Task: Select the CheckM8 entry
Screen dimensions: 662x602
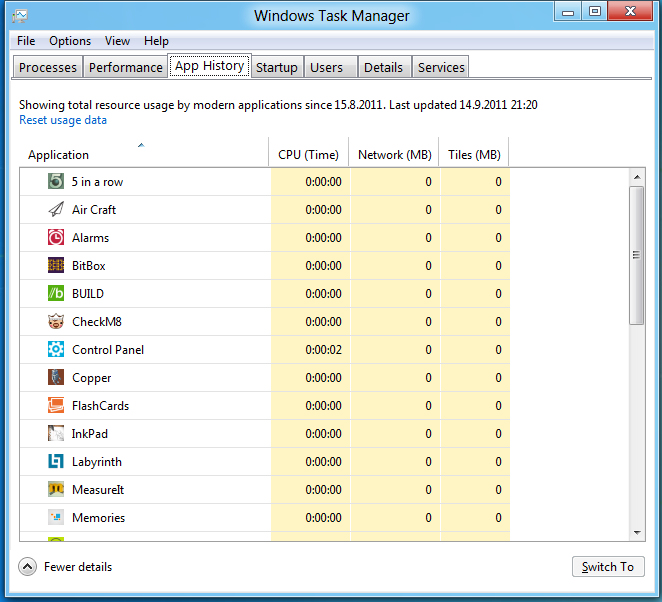Action: coord(265,321)
